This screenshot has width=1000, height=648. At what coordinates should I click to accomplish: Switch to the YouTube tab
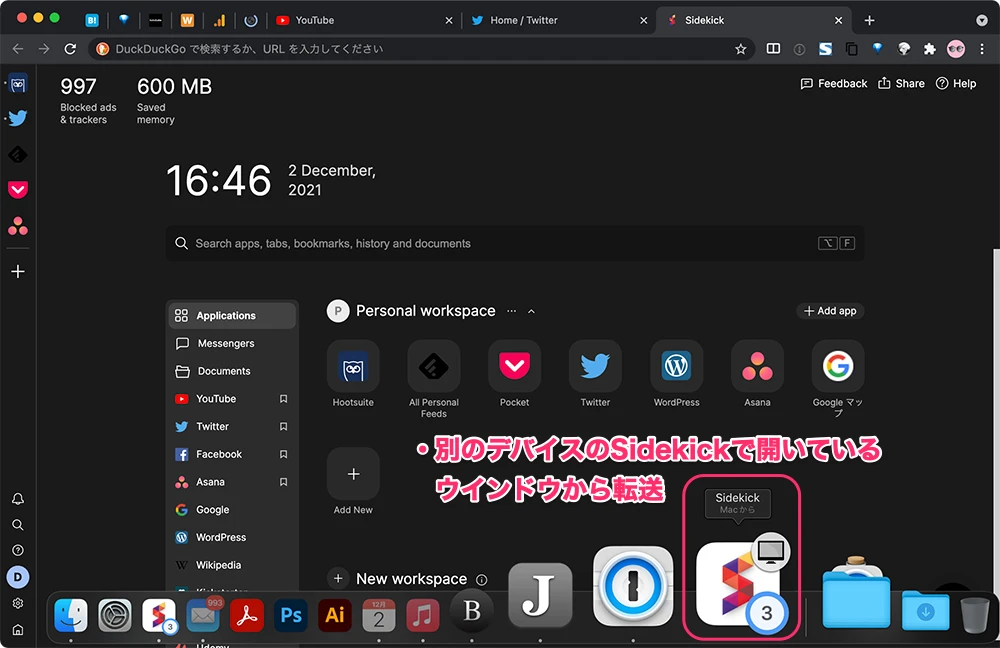click(x=364, y=20)
